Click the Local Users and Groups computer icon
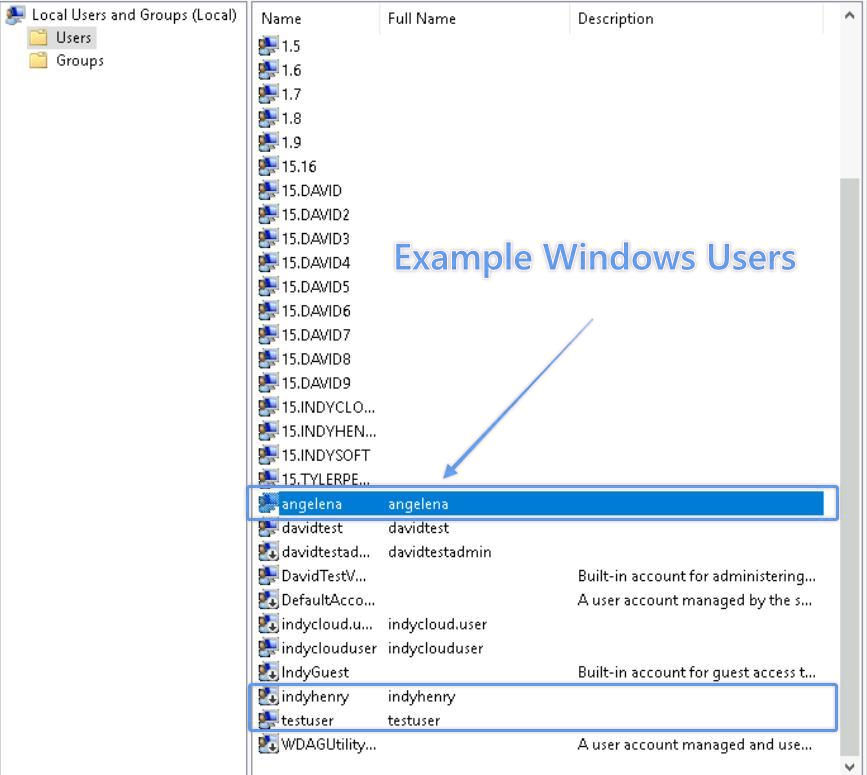The height and width of the screenshot is (775, 867). pos(15,15)
